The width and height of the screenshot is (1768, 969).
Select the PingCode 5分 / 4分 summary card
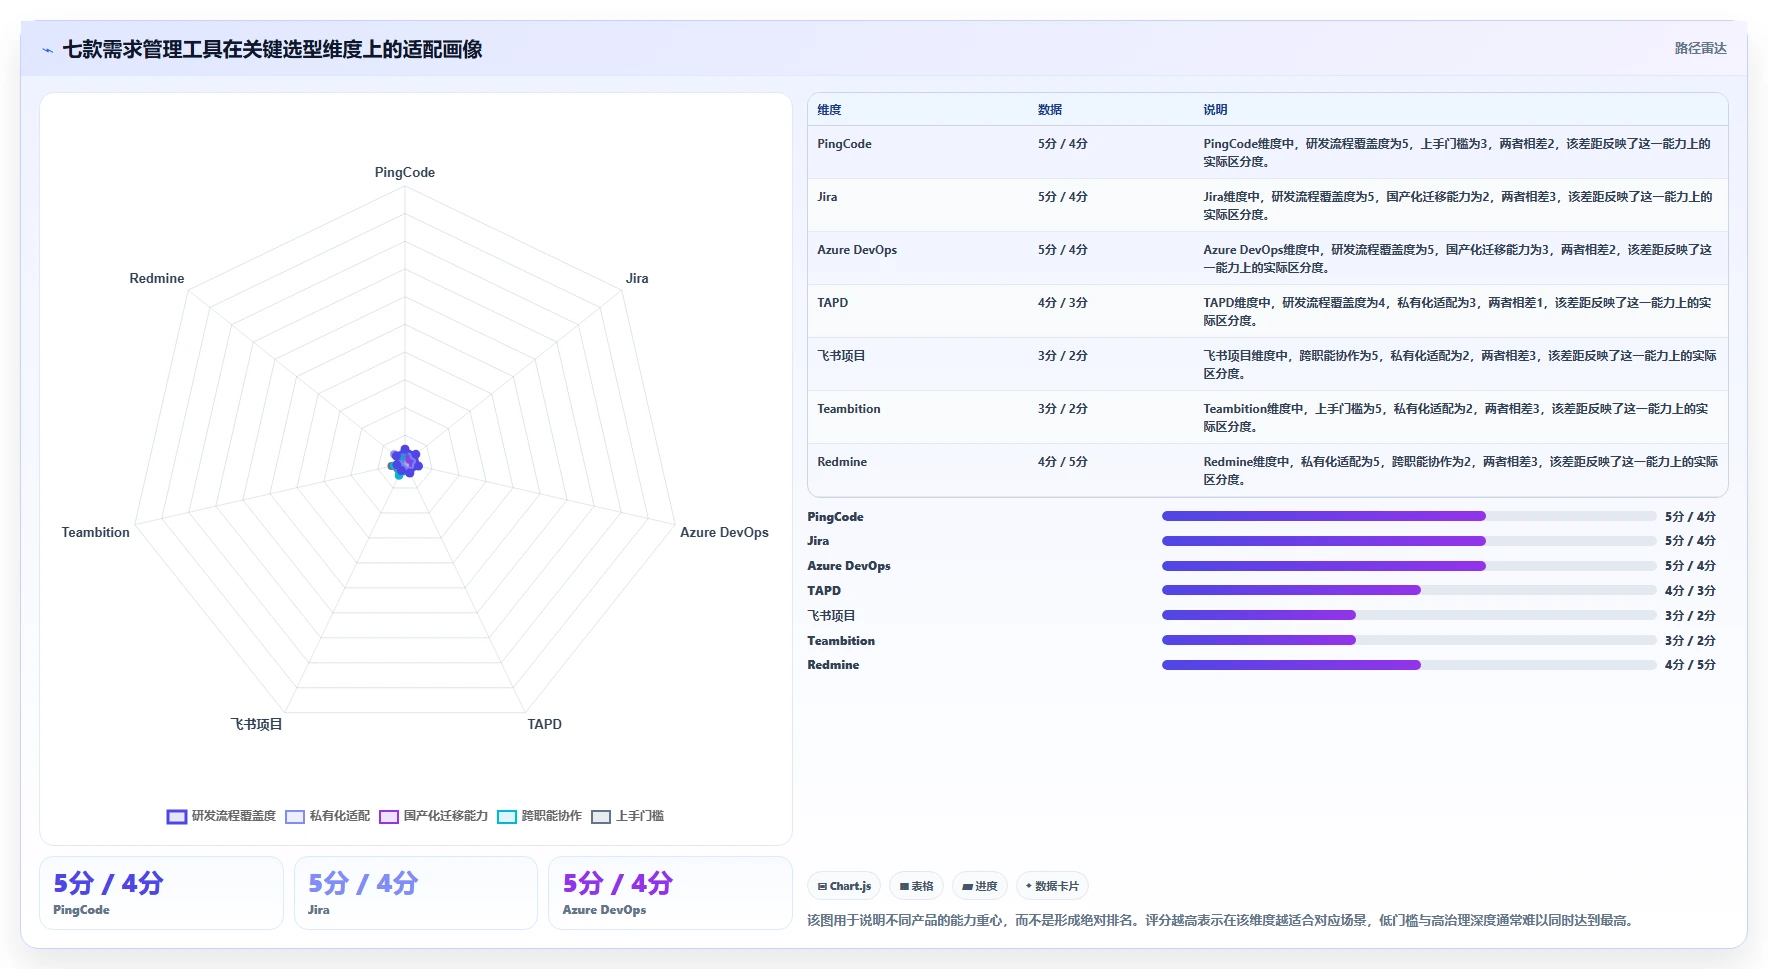pyautogui.click(x=161, y=893)
